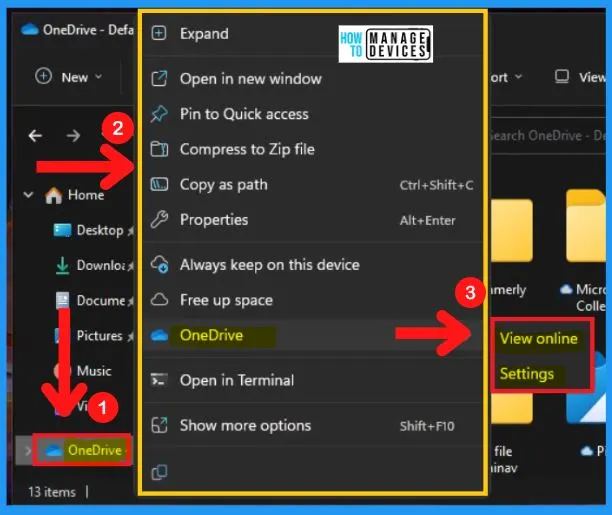Click the forward arrow navigation button
The height and width of the screenshot is (515, 612).
pyautogui.click(x=73, y=136)
